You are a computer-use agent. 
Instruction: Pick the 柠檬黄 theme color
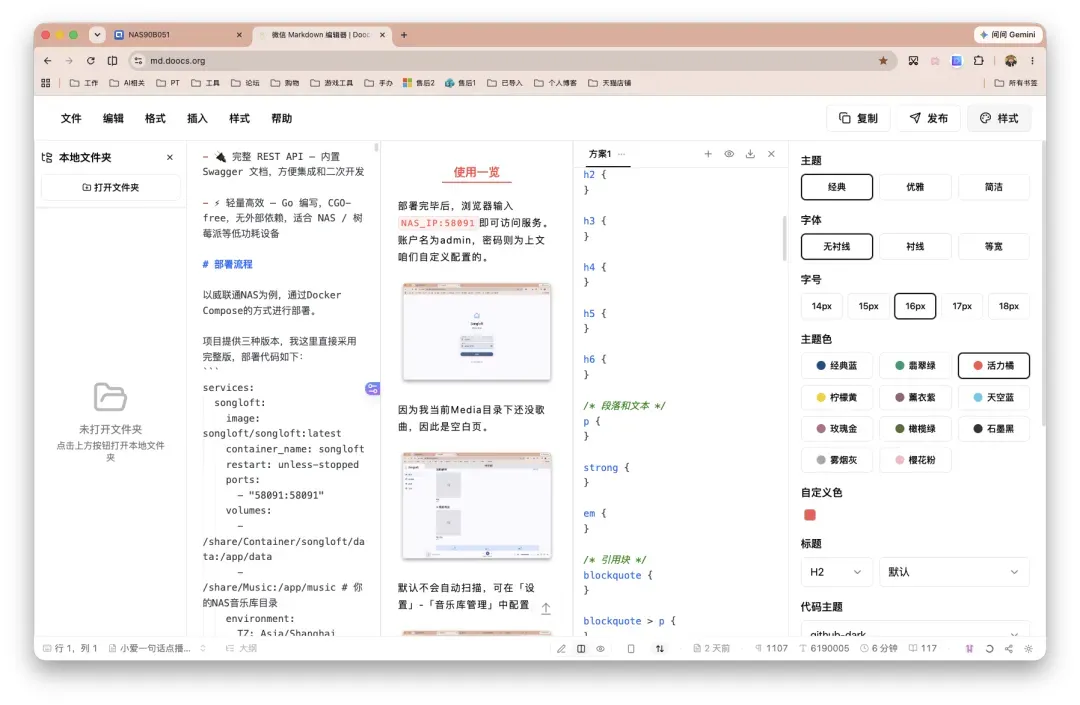(x=837, y=397)
